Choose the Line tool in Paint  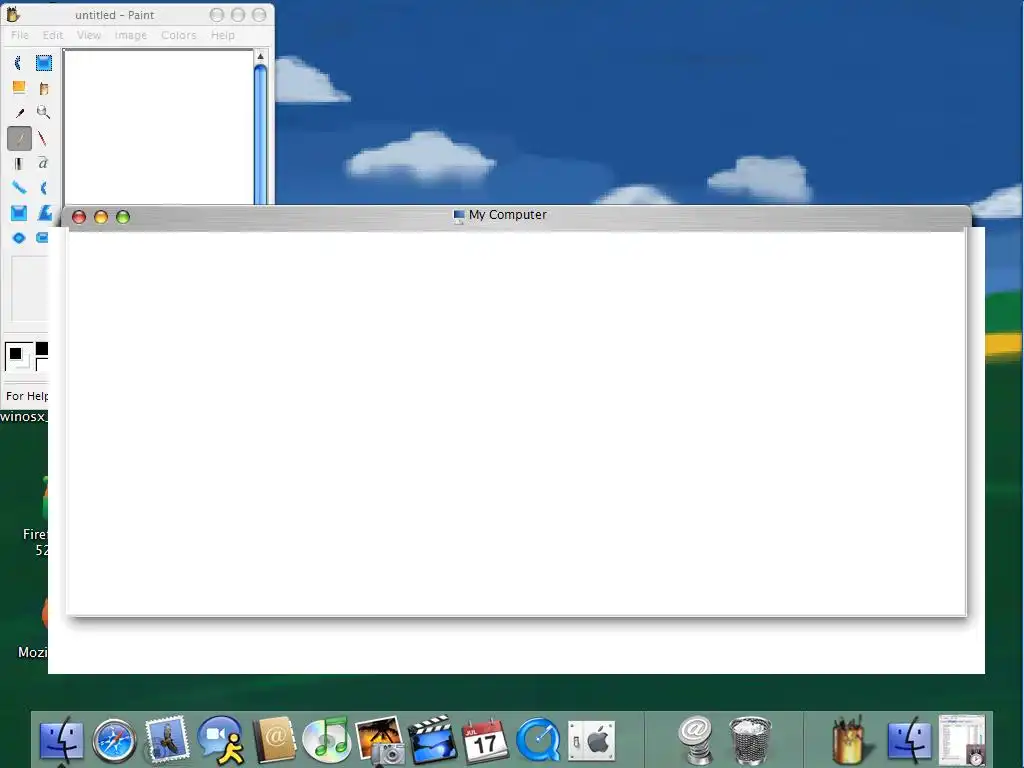point(19,188)
